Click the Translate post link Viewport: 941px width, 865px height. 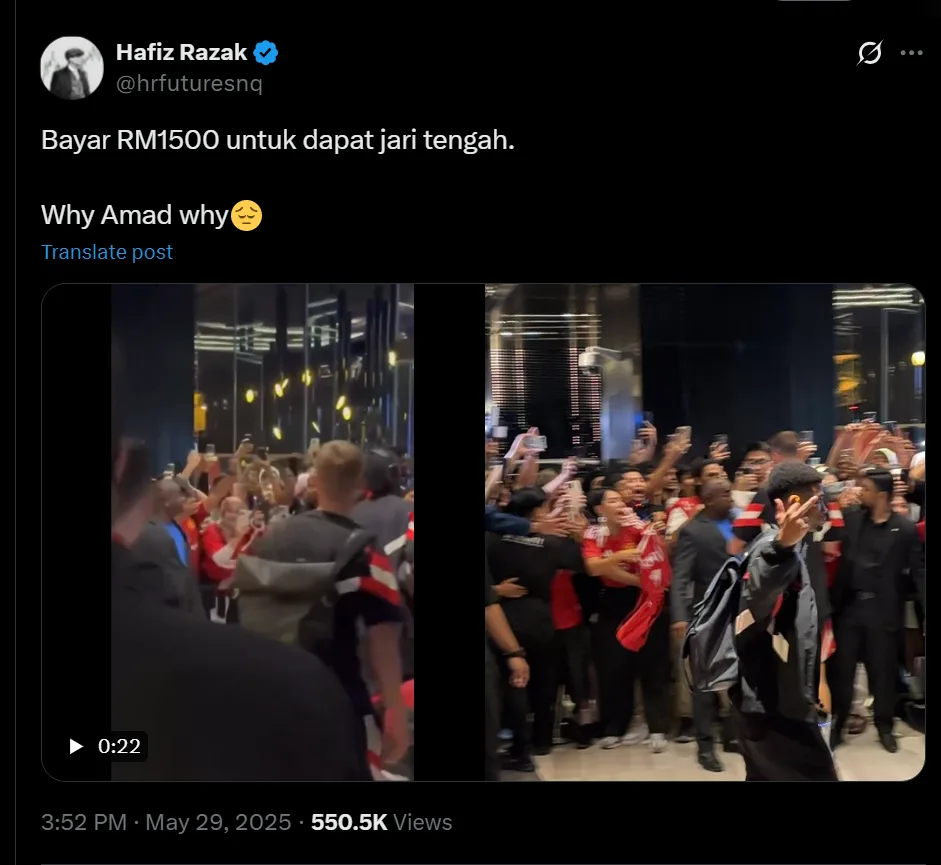click(x=107, y=252)
